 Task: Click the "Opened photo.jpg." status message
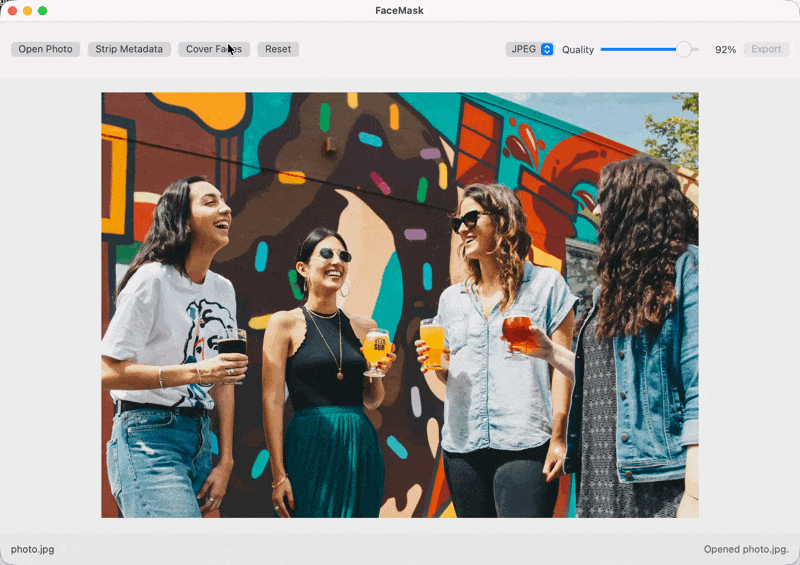[746, 549]
